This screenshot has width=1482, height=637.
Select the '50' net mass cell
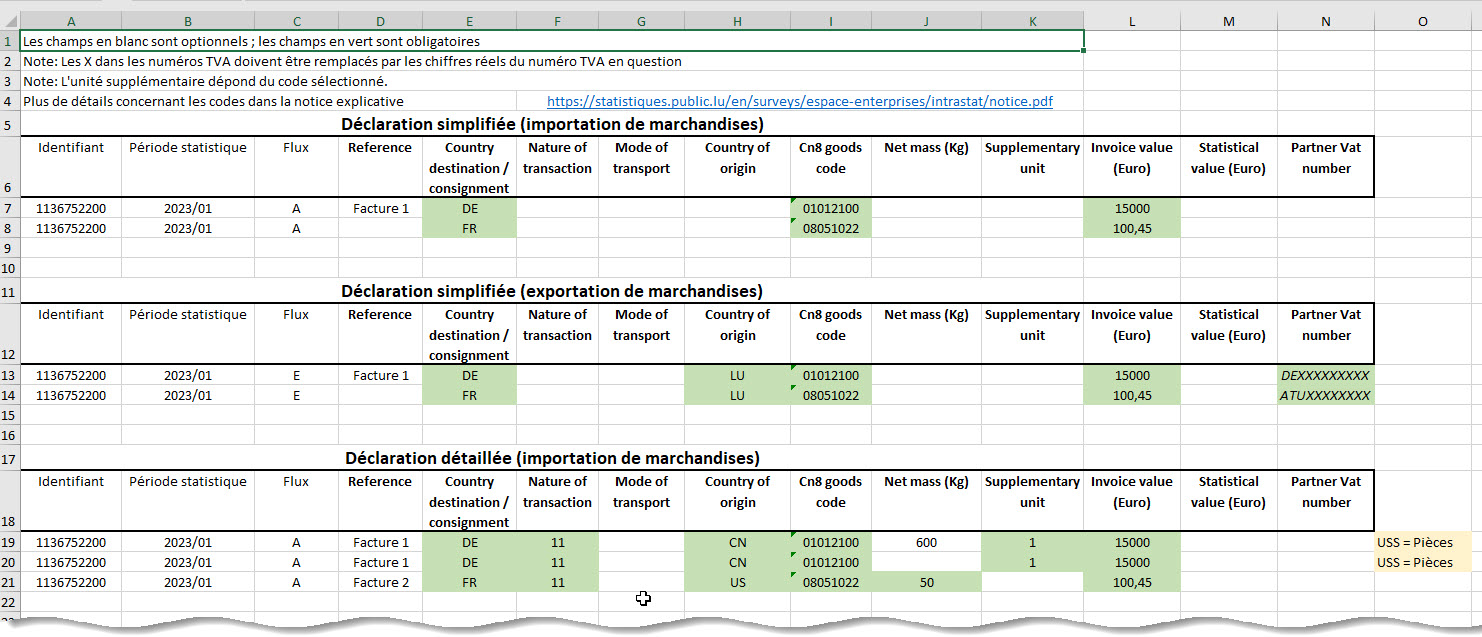click(x=926, y=582)
